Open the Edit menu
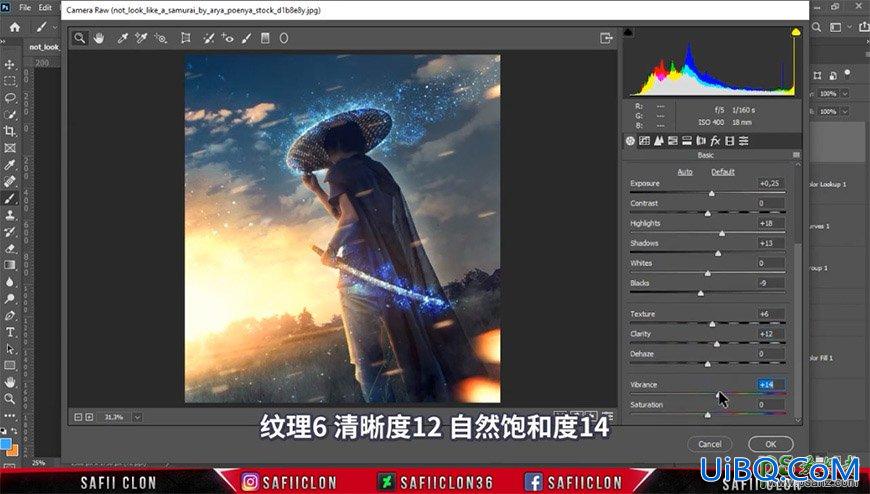The image size is (870, 494). point(45,8)
